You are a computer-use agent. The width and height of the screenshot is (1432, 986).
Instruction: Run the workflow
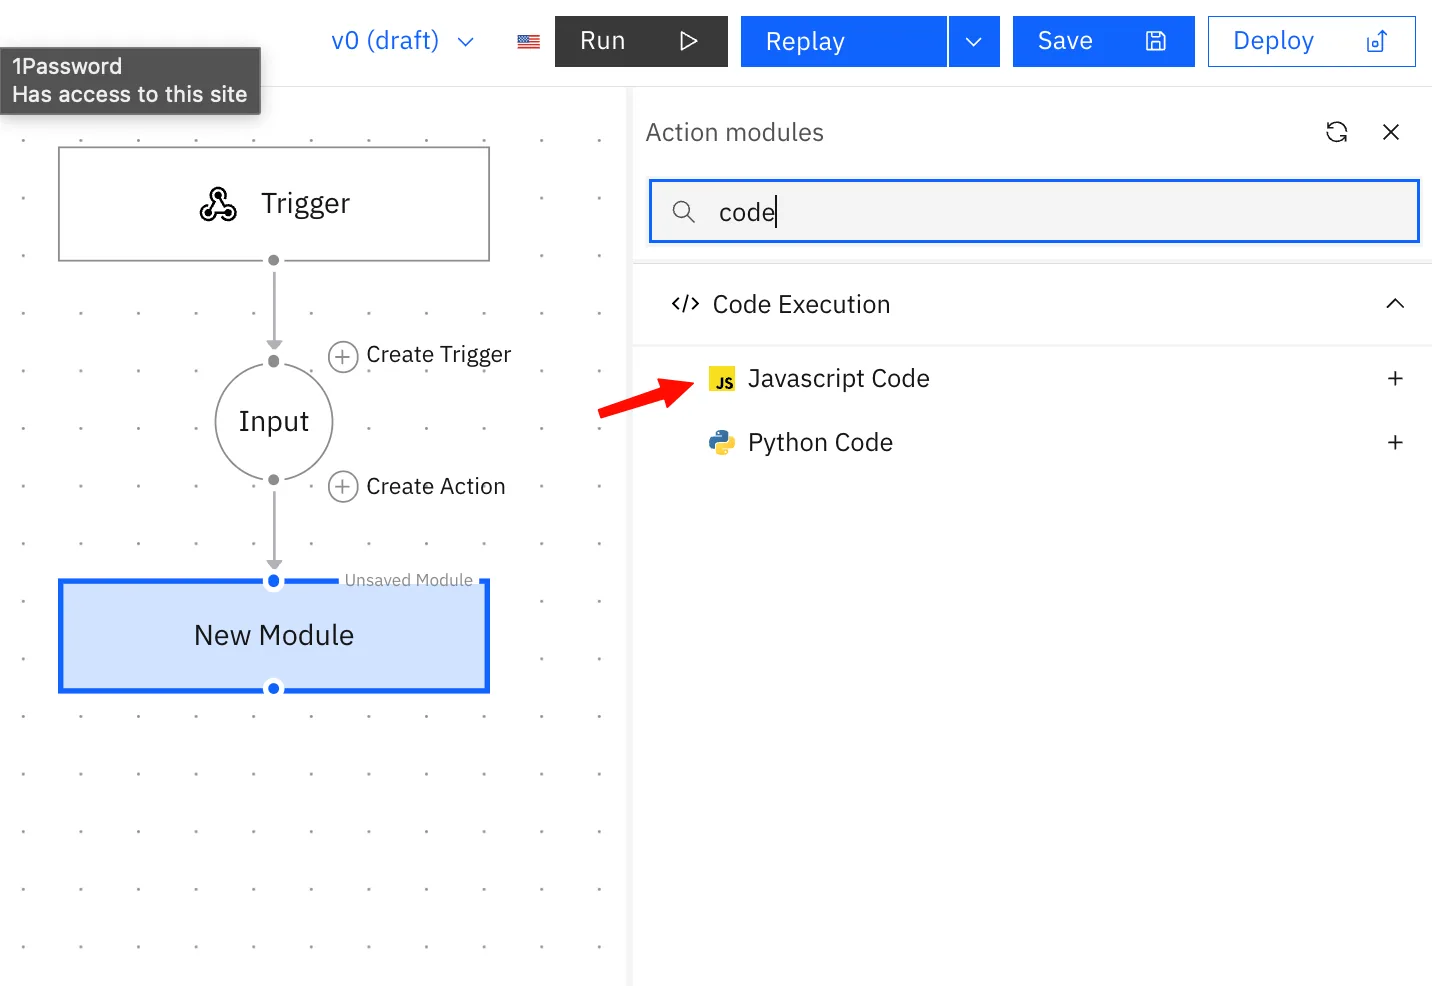[x=641, y=42]
